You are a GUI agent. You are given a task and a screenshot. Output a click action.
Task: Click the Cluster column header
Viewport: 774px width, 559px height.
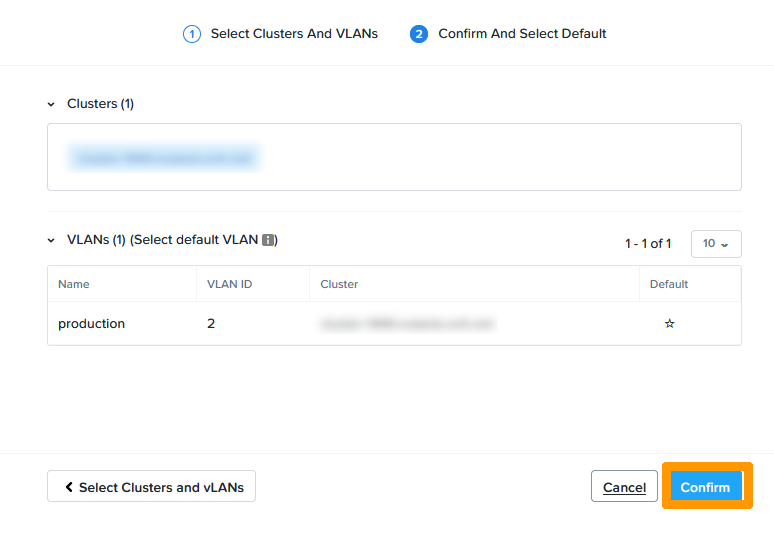[x=339, y=284]
